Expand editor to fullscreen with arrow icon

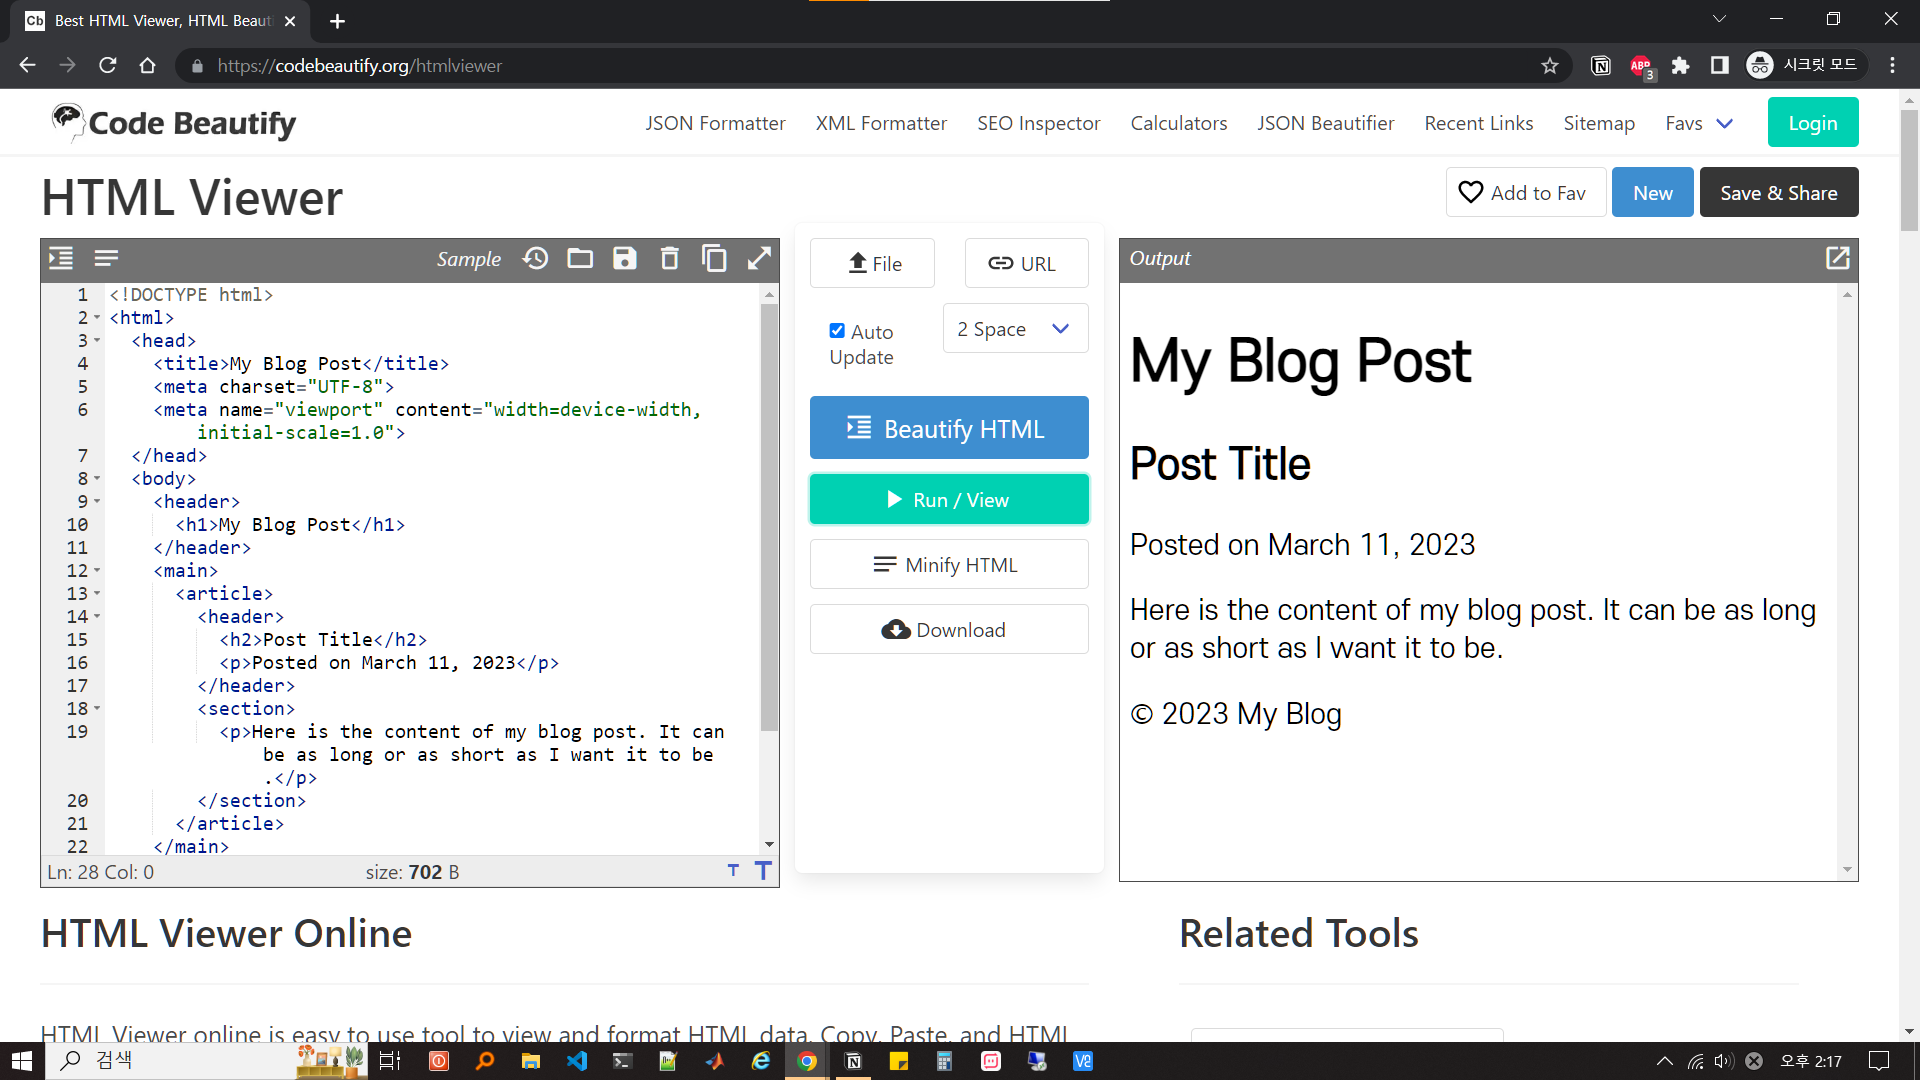pyautogui.click(x=759, y=259)
